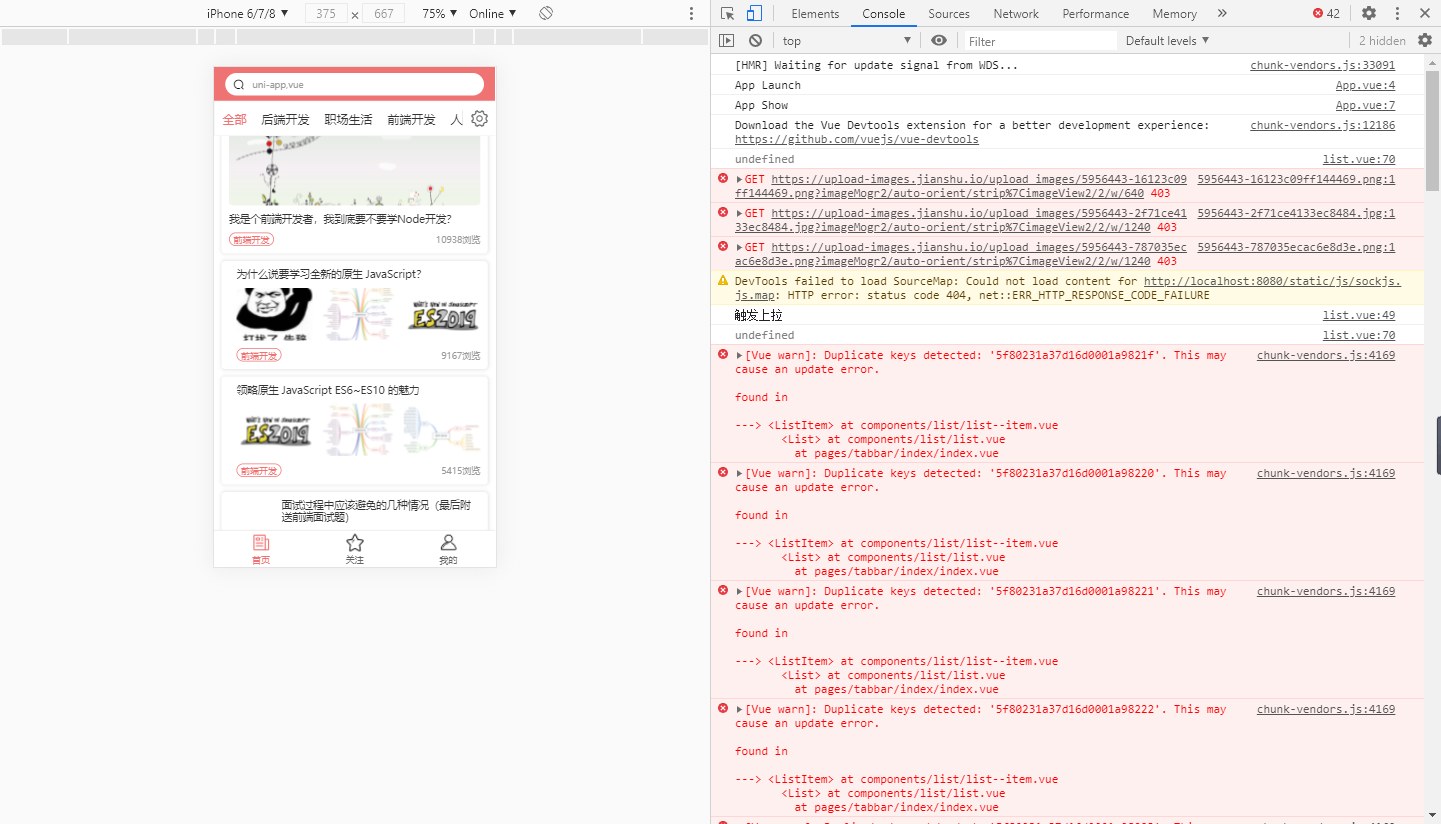This screenshot has width=1441, height=824.
Task: Open the Default levels dropdown
Action: 1167,41
